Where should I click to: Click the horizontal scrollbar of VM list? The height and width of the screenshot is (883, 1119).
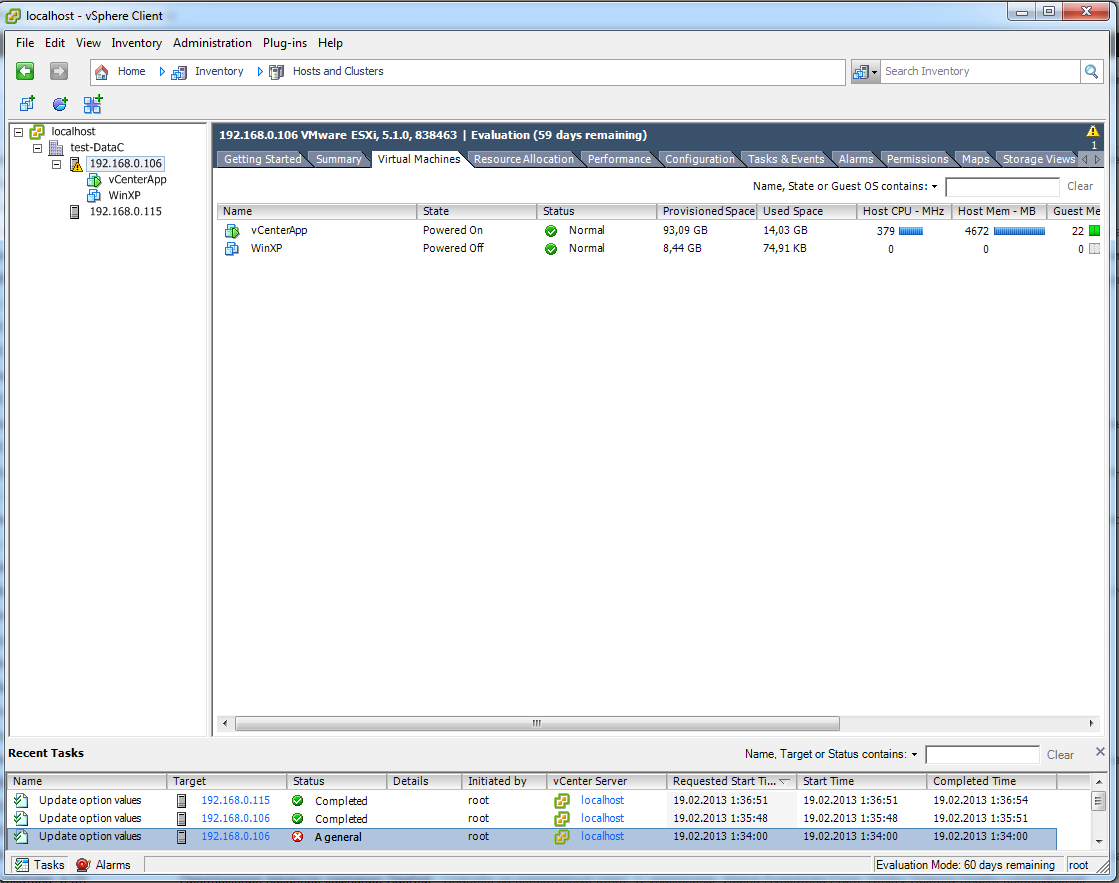pyautogui.click(x=537, y=724)
